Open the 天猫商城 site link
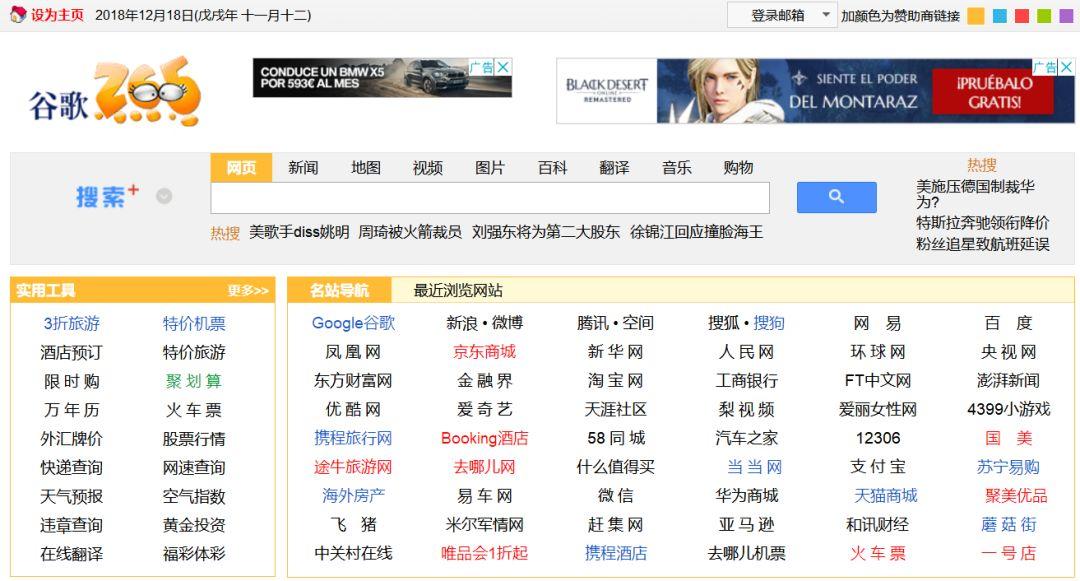 pyautogui.click(x=886, y=496)
